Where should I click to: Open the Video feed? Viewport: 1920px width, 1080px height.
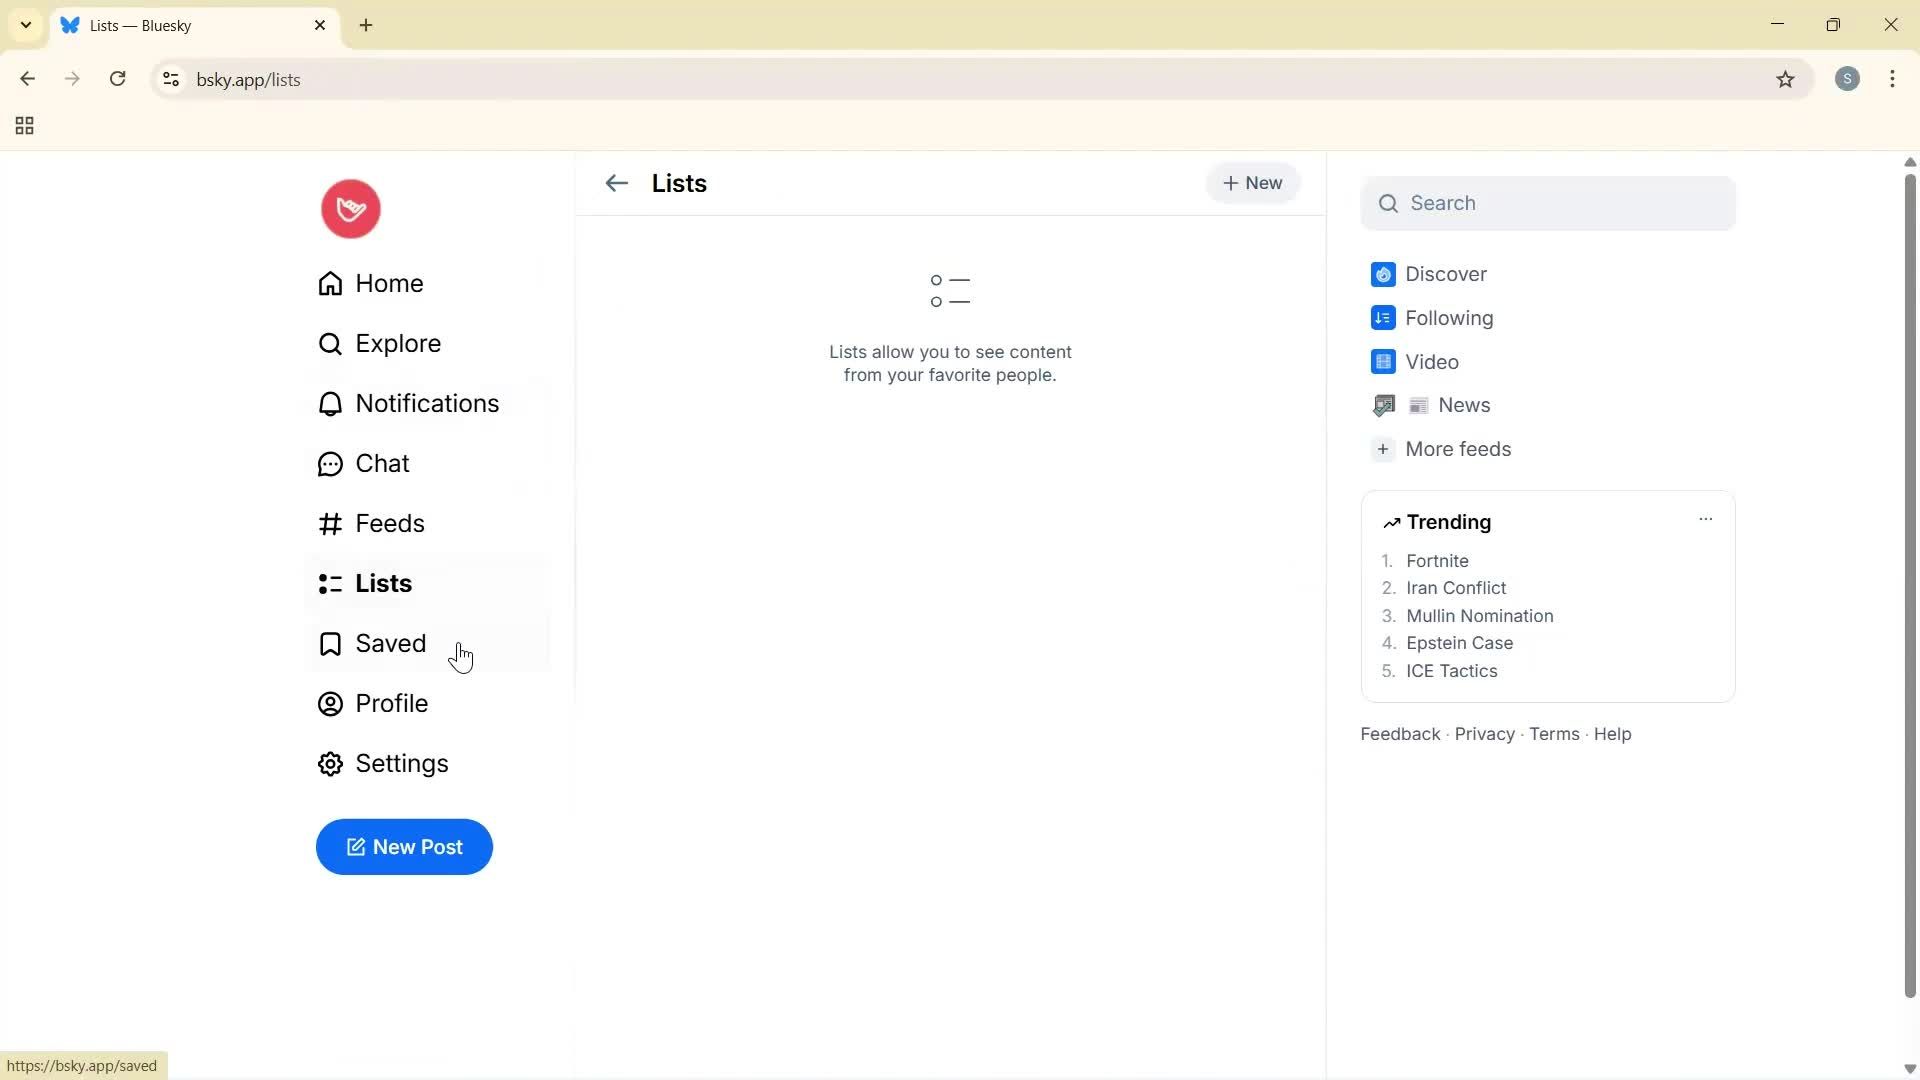click(x=1432, y=361)
